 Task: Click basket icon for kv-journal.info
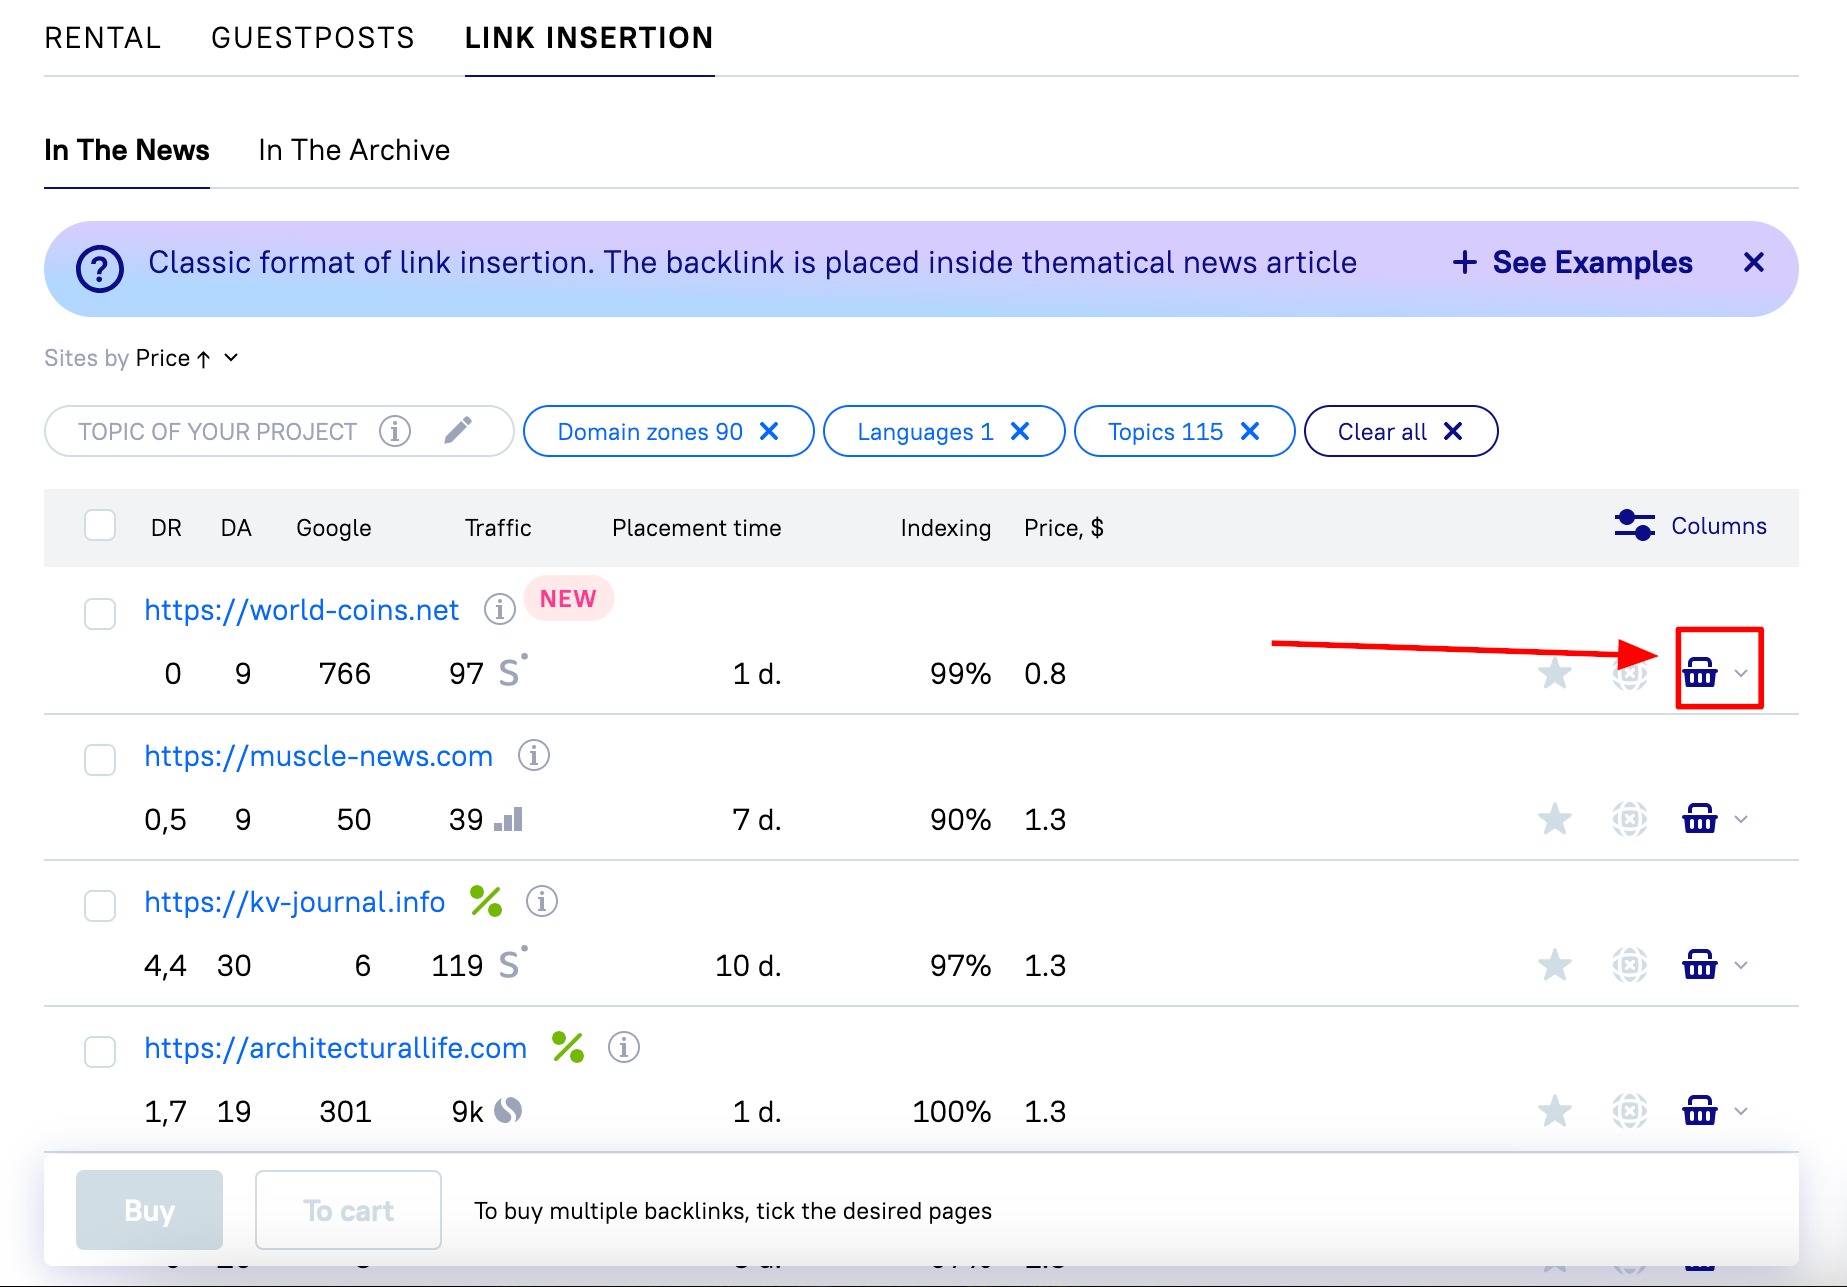(x=1700, y=965)
